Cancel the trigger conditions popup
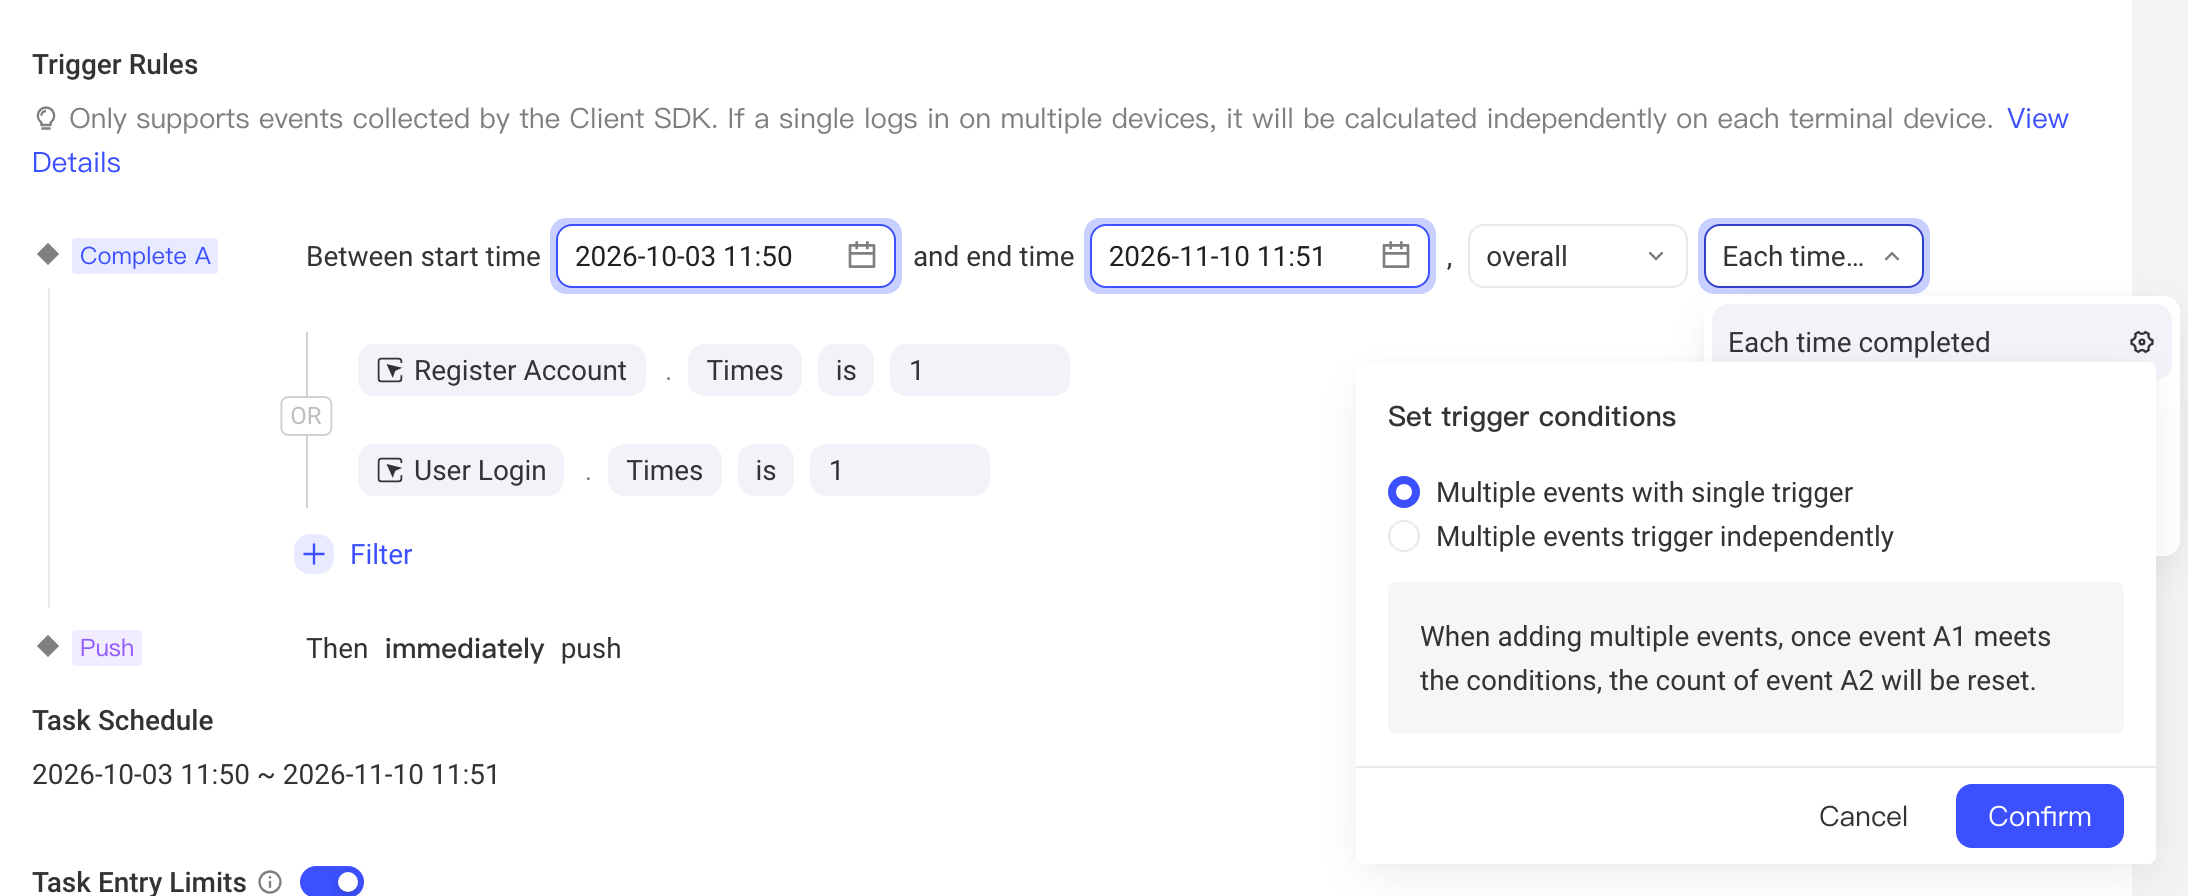The height and width of the screenshot is (896, 2188). 1863,816
